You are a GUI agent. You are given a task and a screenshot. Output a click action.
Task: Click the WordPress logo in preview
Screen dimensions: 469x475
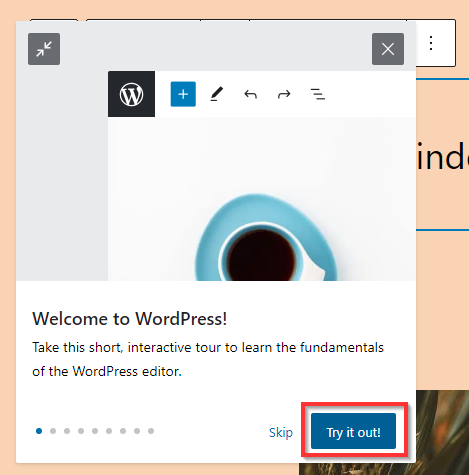coord(131,94)
